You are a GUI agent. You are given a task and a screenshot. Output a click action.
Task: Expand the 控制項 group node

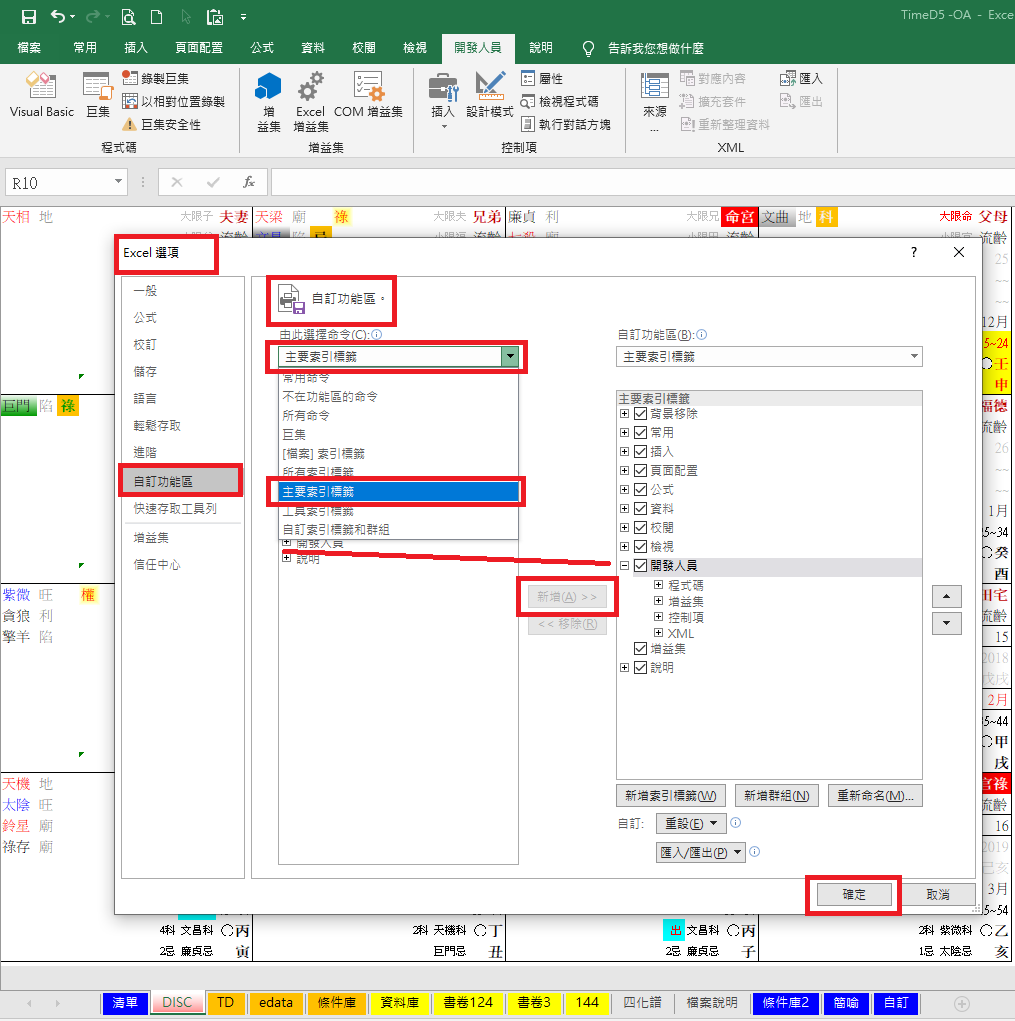pyautogui.click(x=658, y=617)
